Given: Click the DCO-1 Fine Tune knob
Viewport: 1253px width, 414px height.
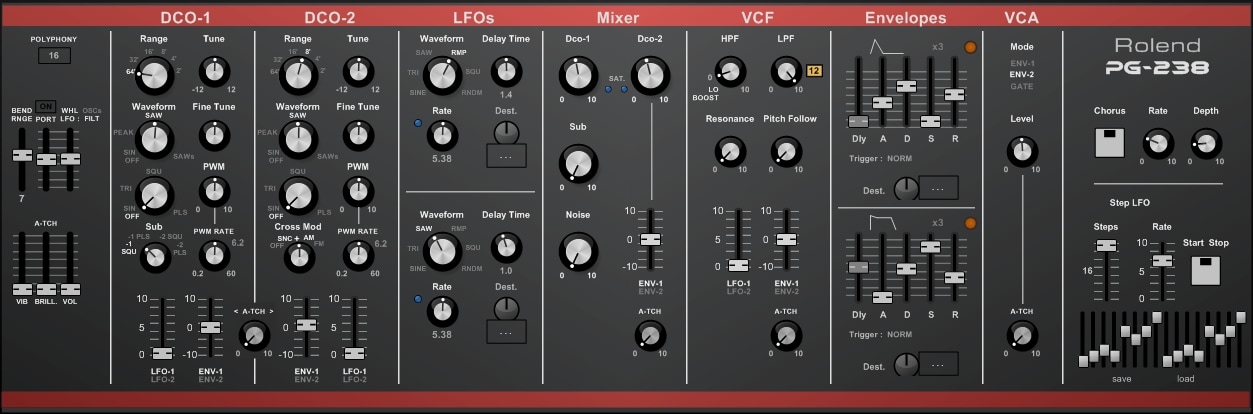Looking at the screenshot, I should click(214, 135).
